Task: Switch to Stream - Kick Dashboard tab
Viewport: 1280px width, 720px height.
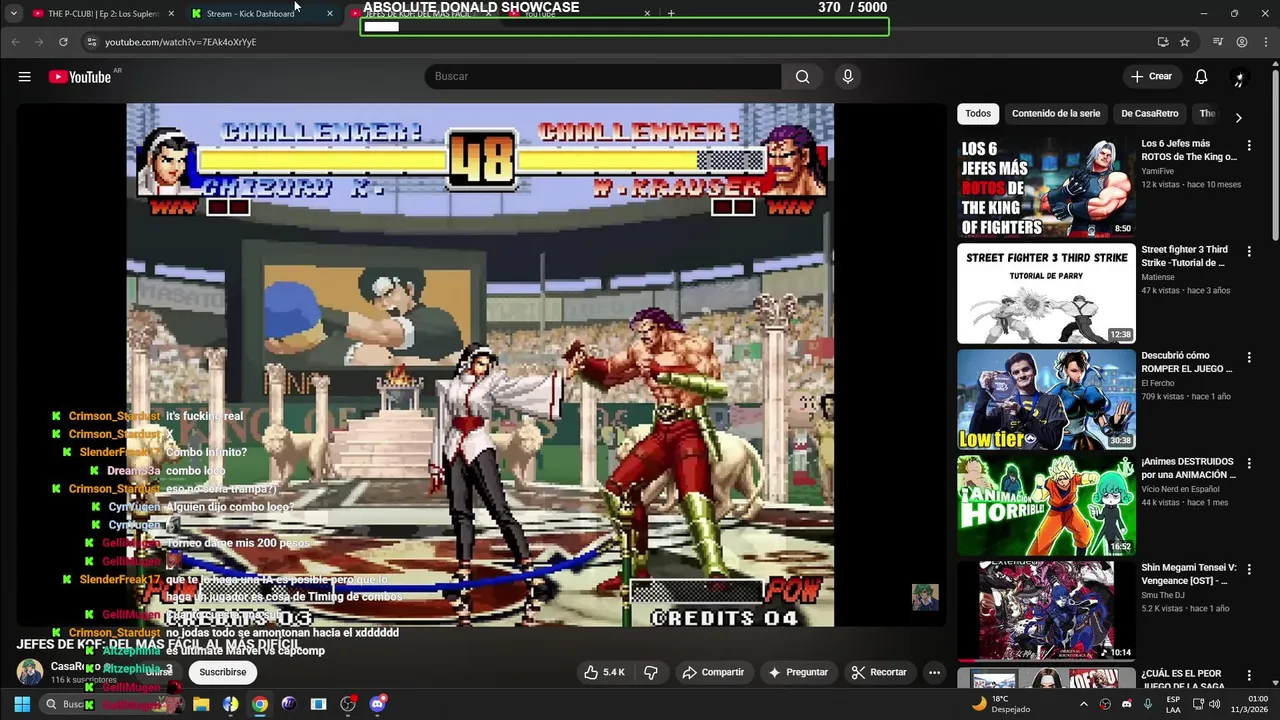Action: [260, 14]
